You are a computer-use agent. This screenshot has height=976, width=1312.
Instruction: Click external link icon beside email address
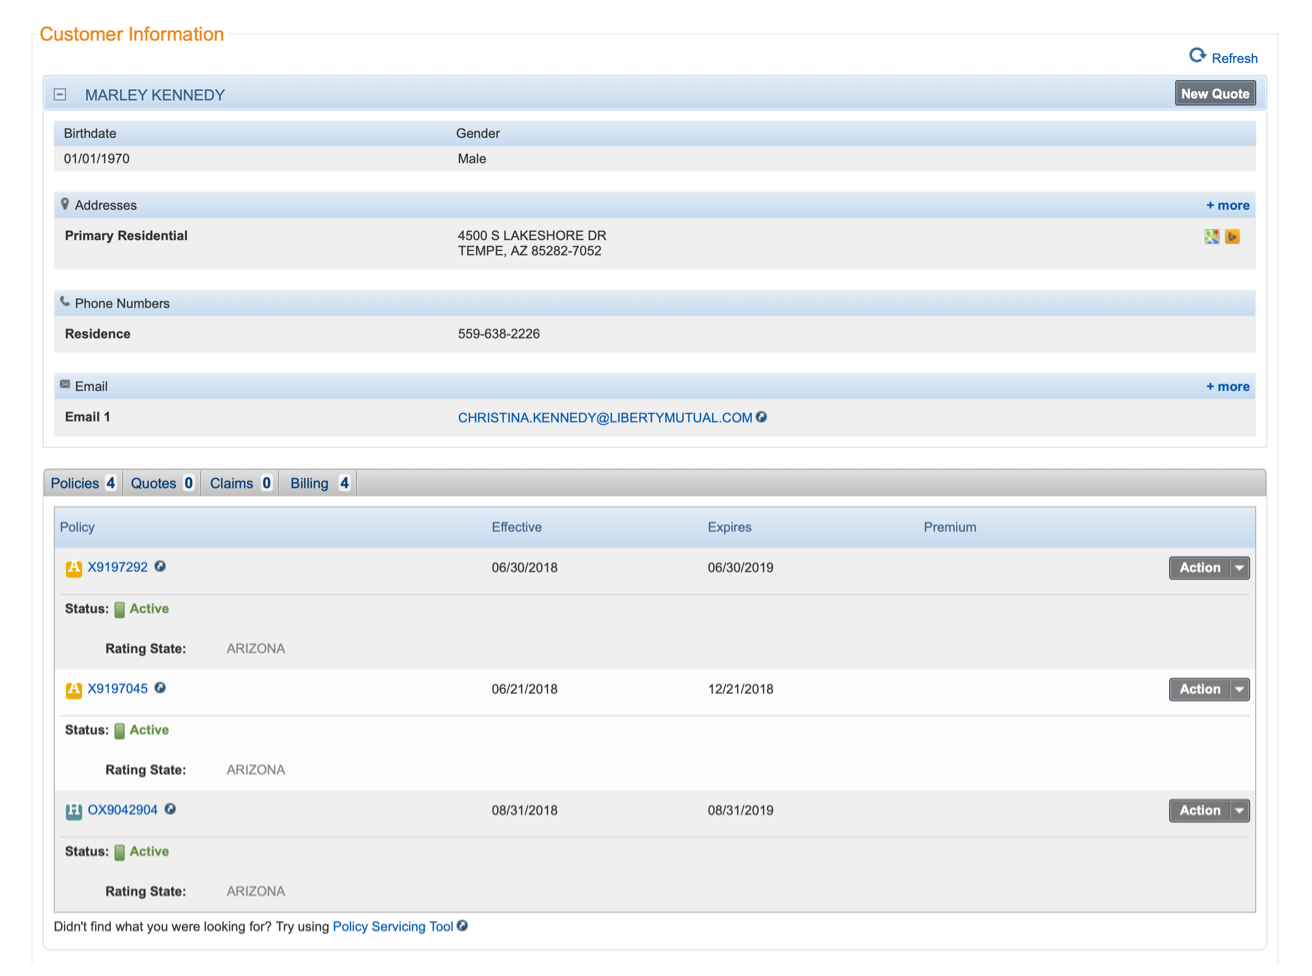pyautogui.click(x=762, y=417)
